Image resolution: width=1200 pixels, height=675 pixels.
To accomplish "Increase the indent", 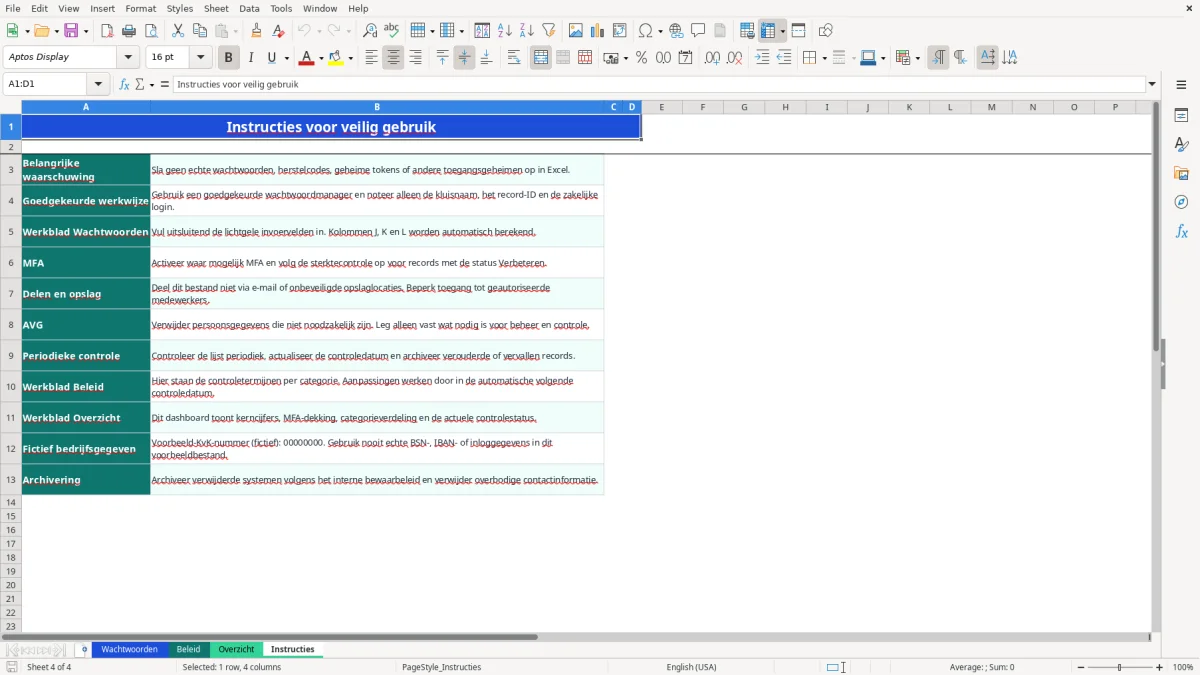I will coord(762,58).
